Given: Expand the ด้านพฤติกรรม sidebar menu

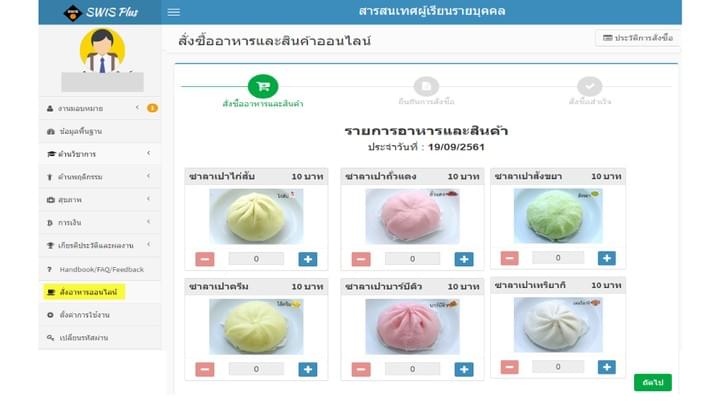Looking at the screenshot, I should pos(100,177).
